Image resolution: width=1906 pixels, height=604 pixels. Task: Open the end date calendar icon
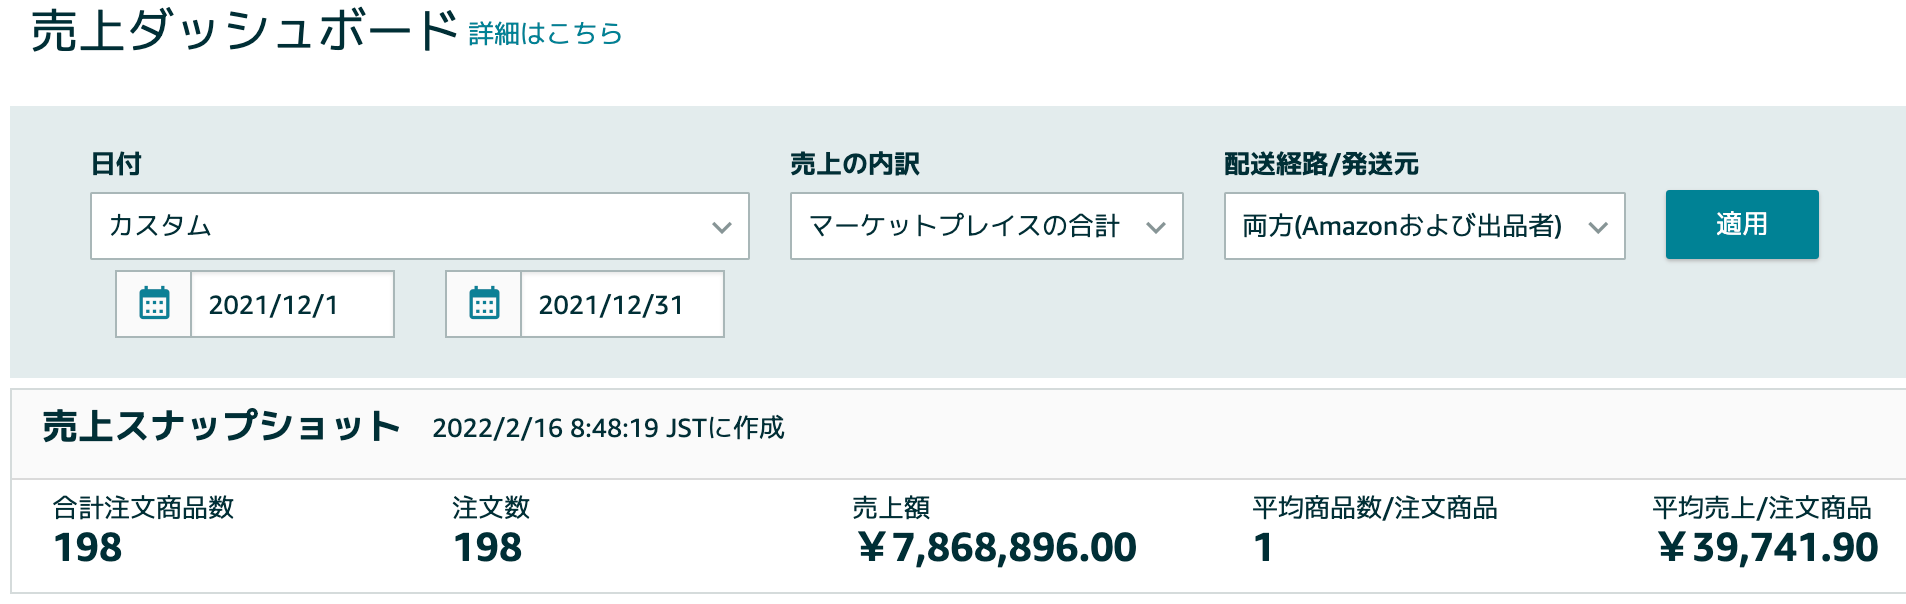pos(484,304)
